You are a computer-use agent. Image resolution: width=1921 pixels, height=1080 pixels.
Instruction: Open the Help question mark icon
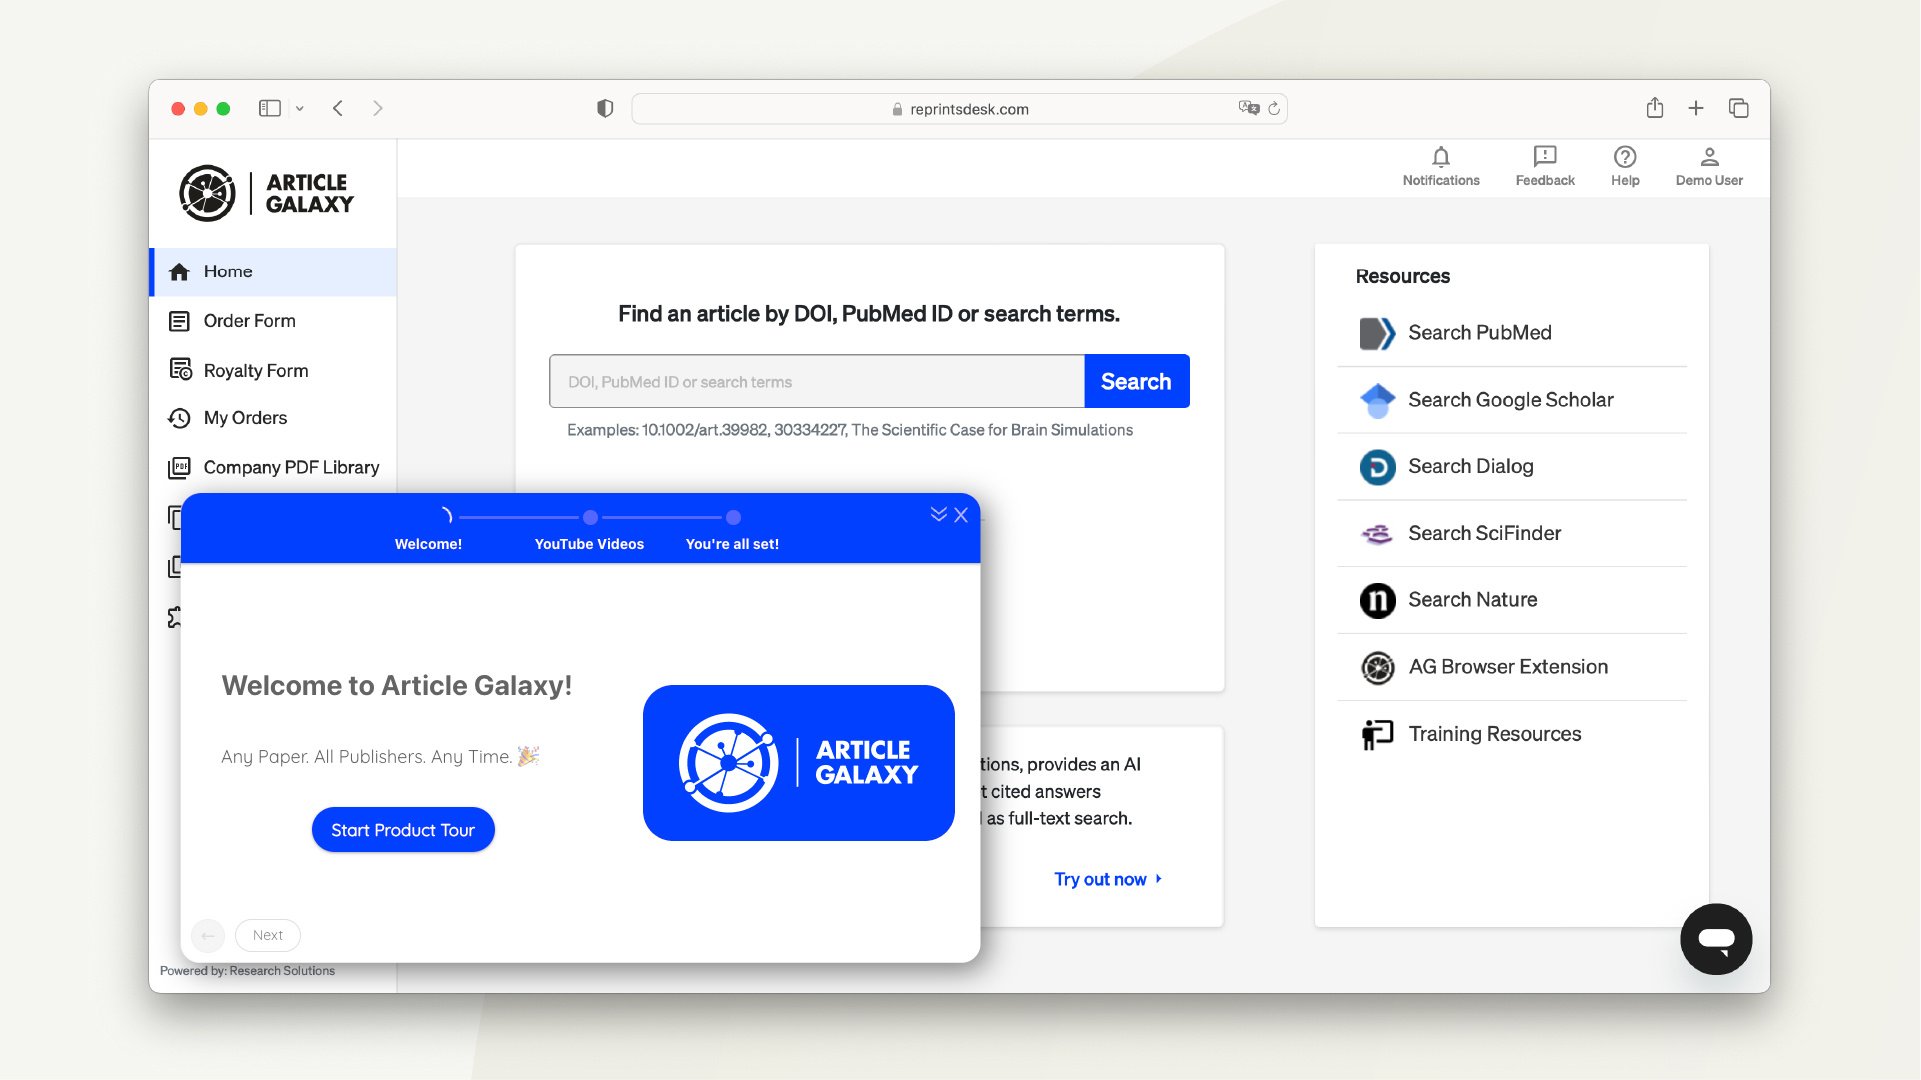click(1624, 158)
